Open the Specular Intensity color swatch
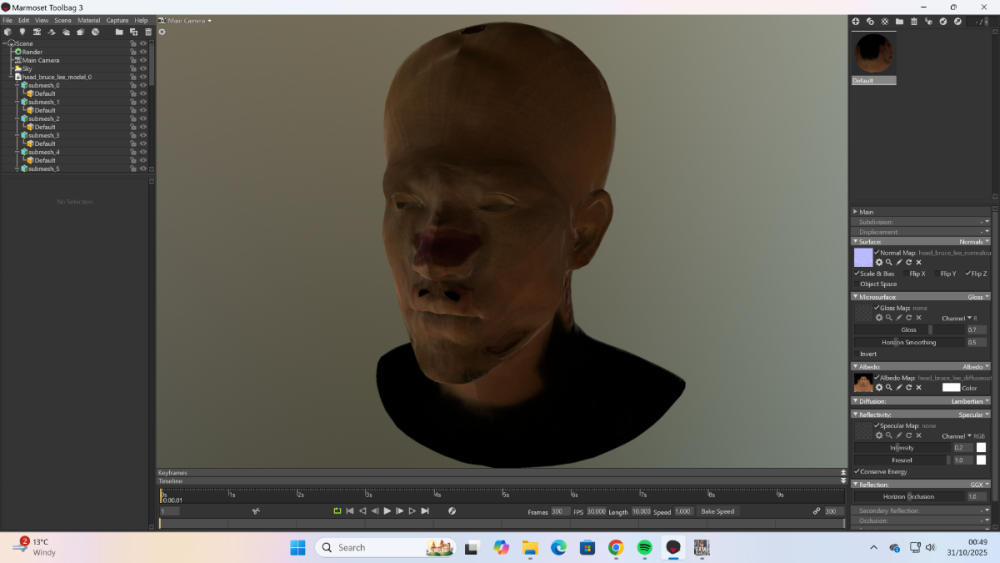The height and width of the screenshot is (563, 1000). point(981,448)
